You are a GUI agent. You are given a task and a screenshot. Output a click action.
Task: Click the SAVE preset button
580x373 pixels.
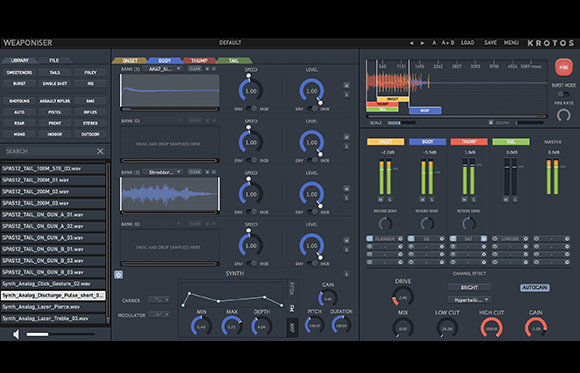(x=490, y=43)
